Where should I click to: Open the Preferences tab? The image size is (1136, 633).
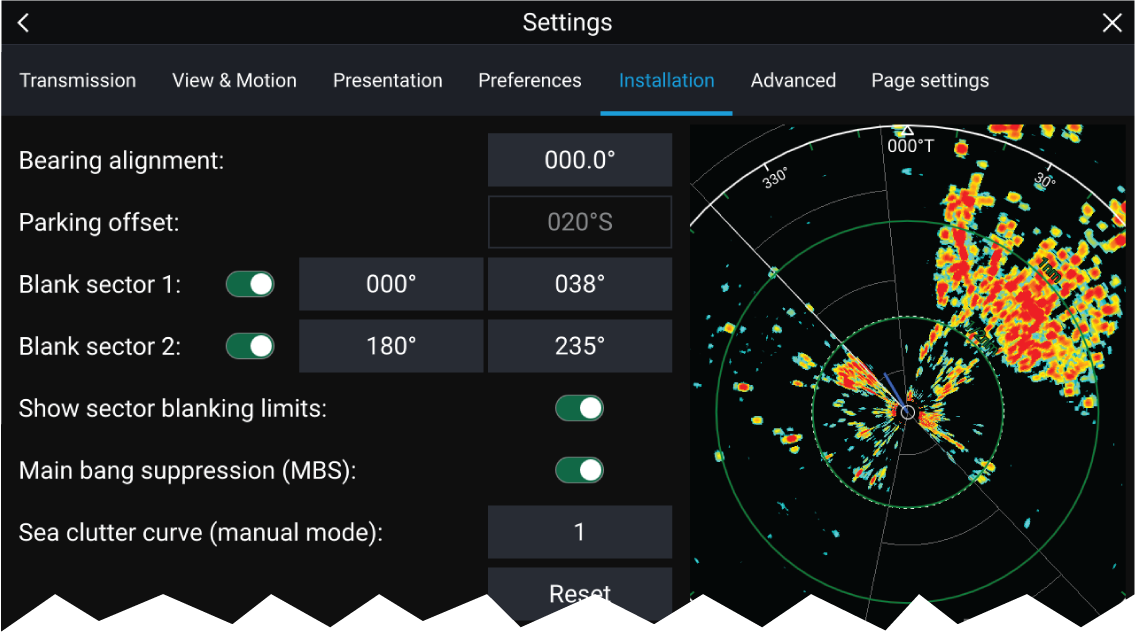[529, 81]
